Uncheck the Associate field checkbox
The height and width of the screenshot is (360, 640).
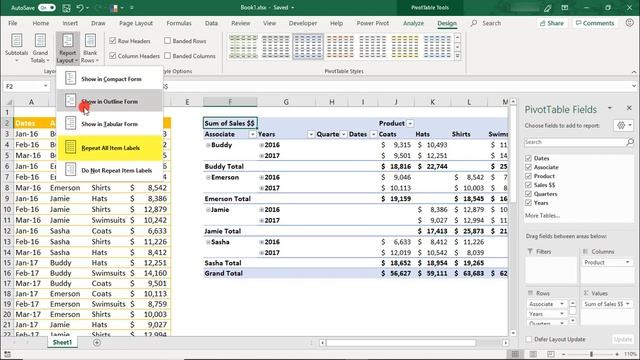(x=529, y=167)
